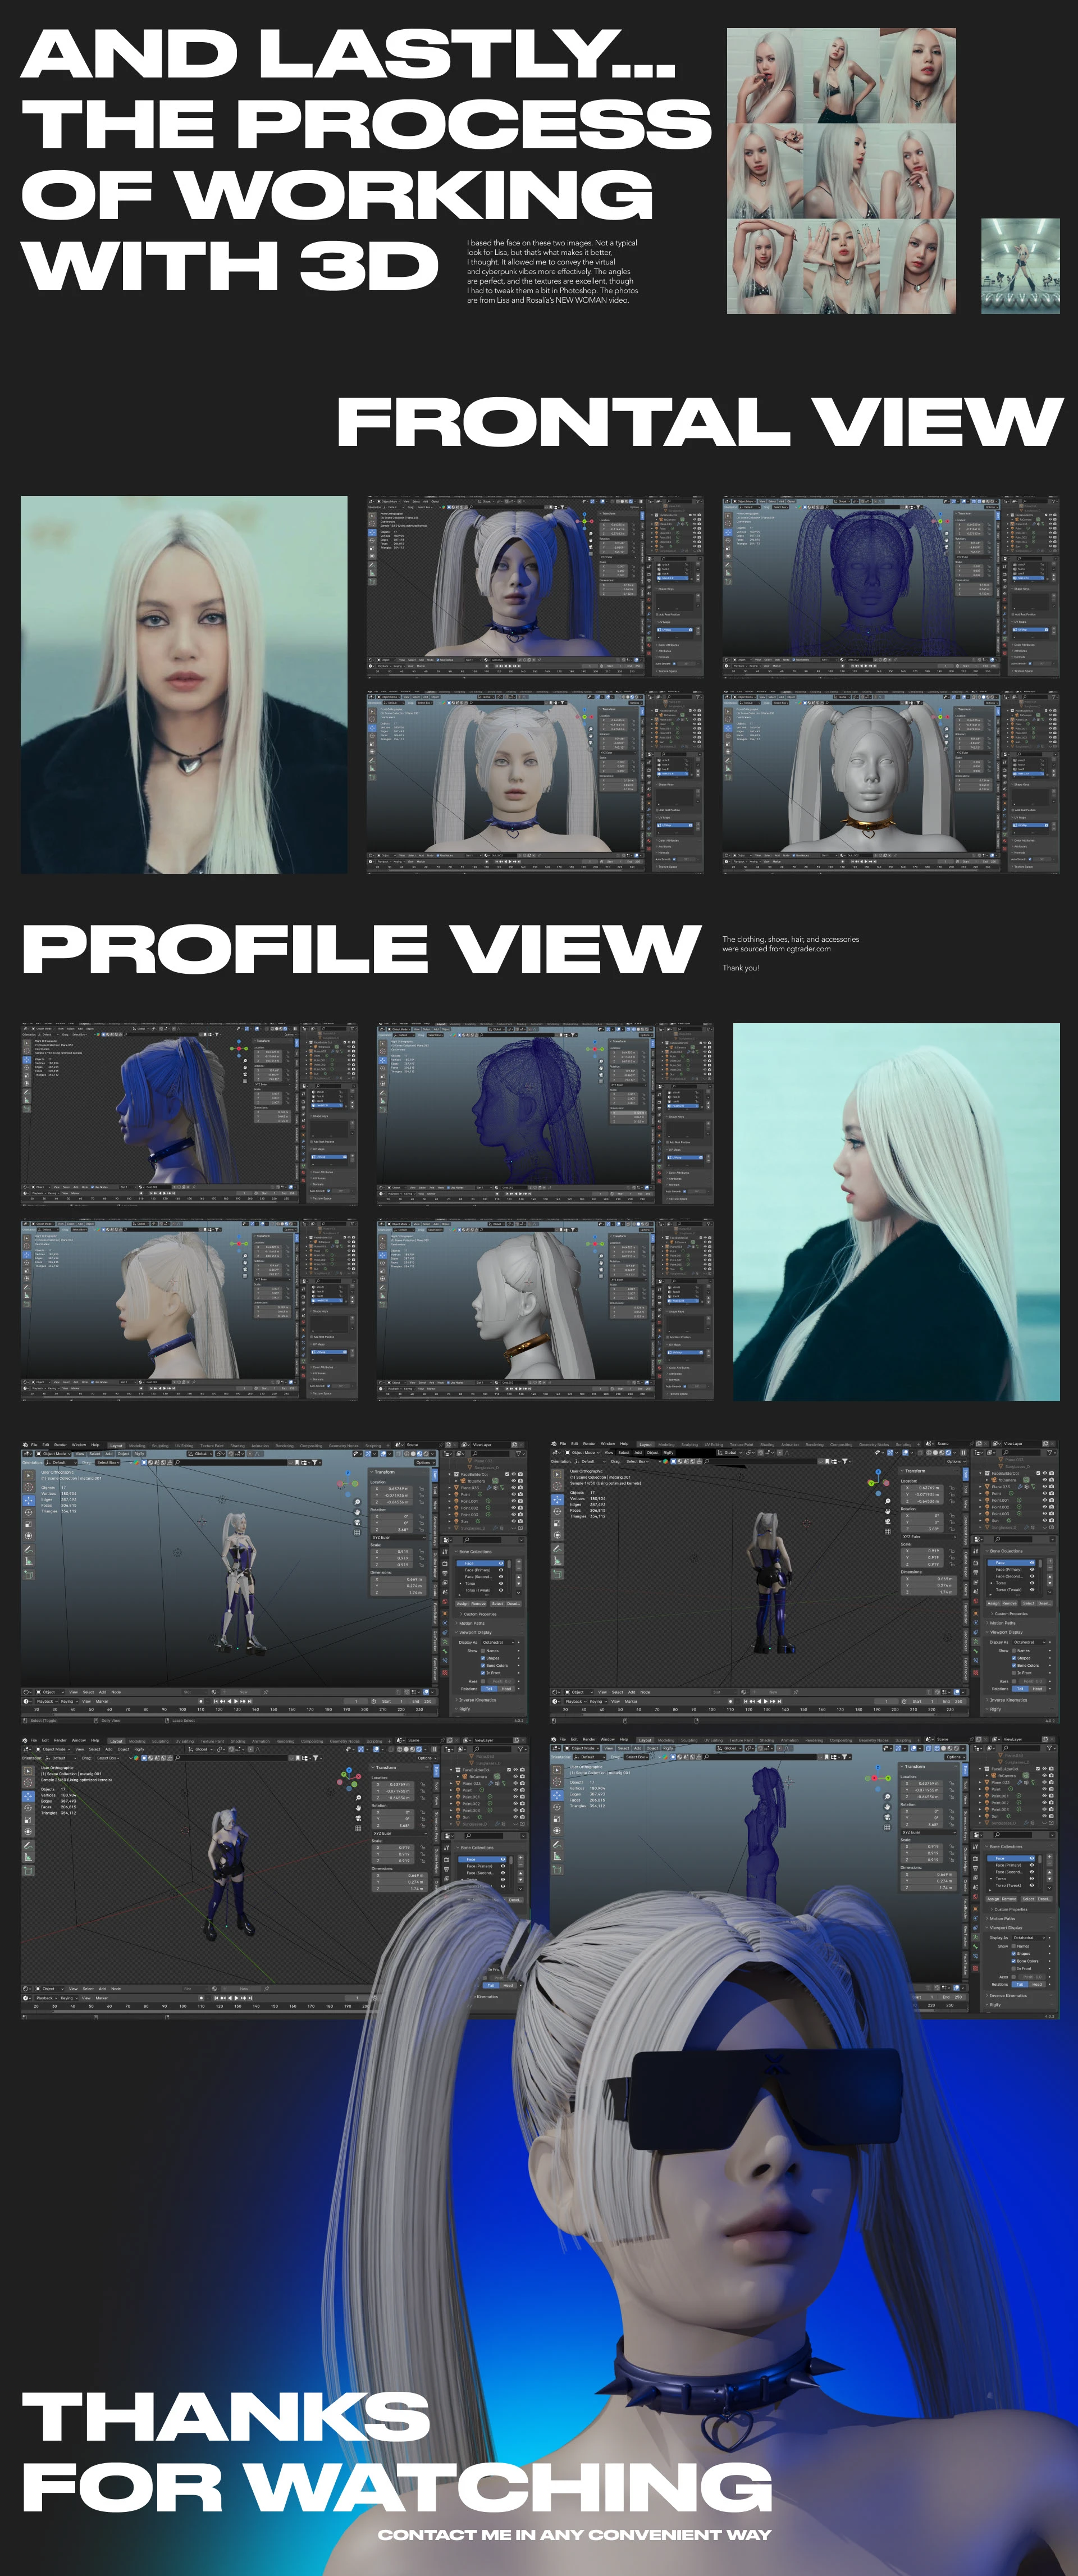Click Assign button in front-facing full-body Blender window

click(463, 1604)
